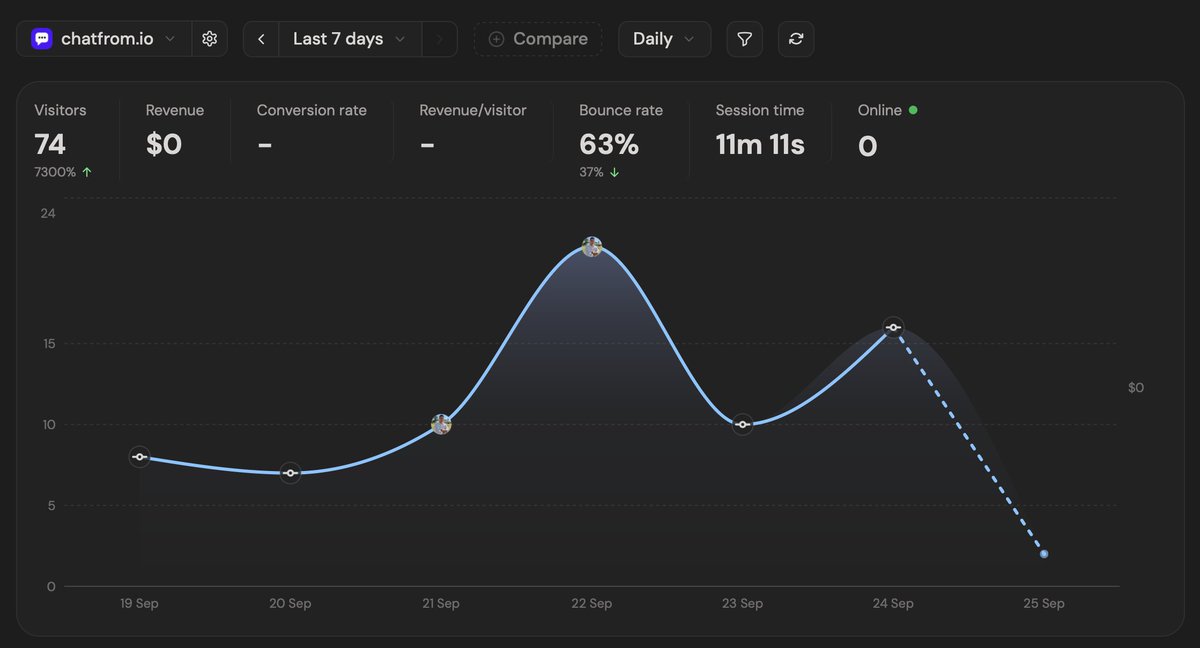Click the 19 Sep axis label
The image size is (1200, 648).
[139, 603]
